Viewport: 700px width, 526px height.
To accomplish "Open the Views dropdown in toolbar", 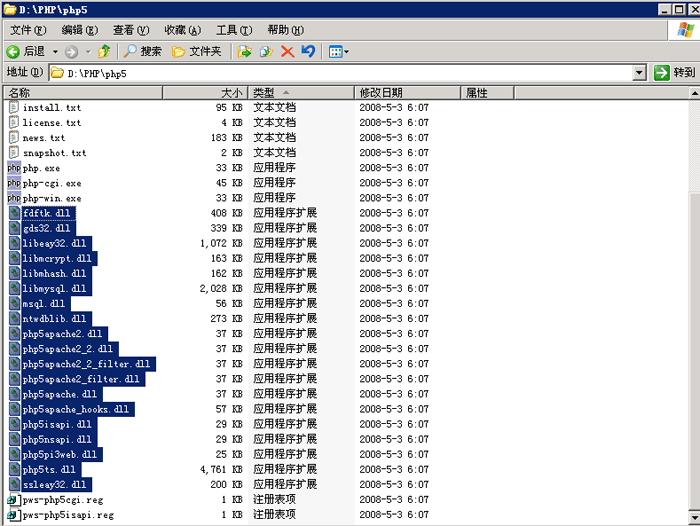I will [x=338, y=51].
